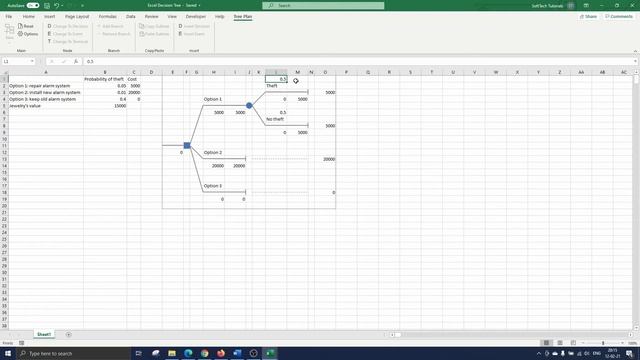Click the Task View icon on taskbar
This screenshot has height=360, width=640.
point(138,353)
